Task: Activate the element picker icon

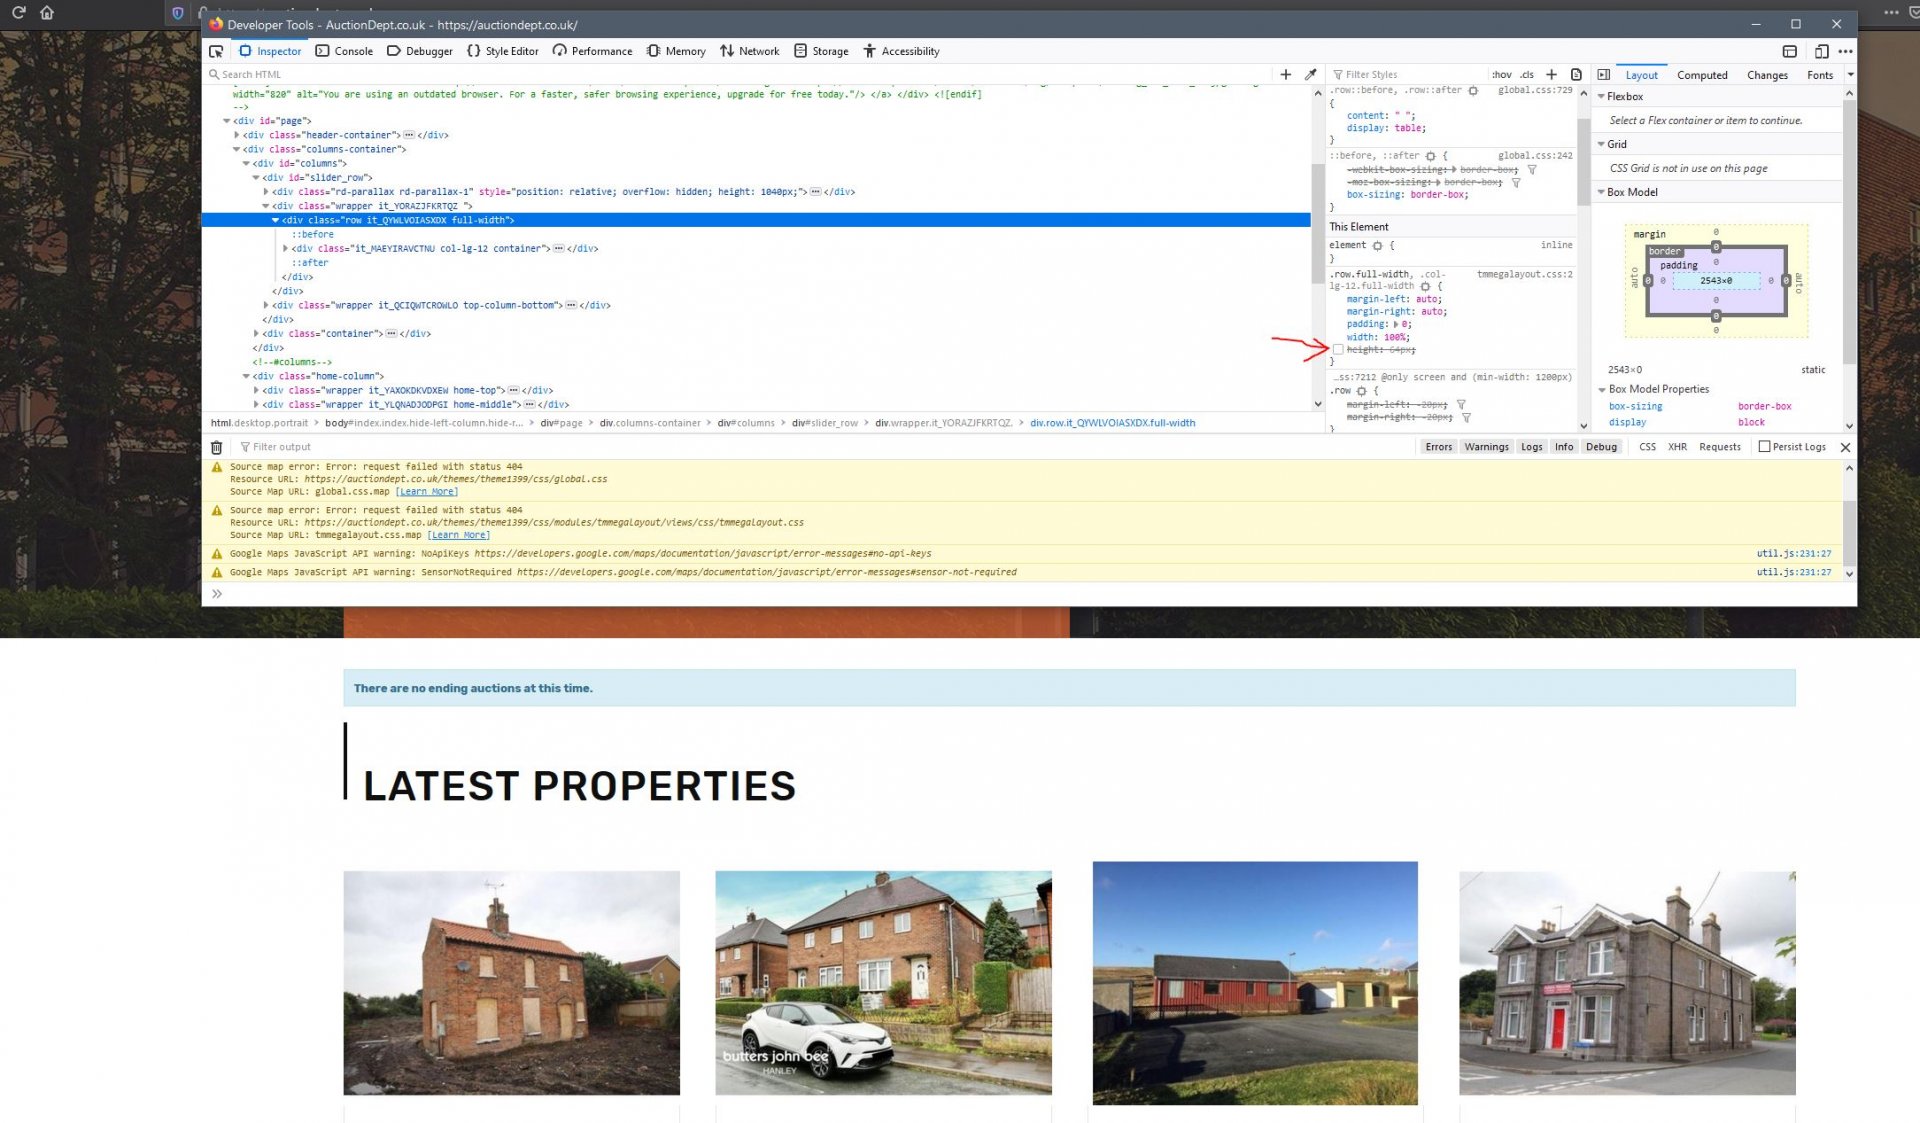Action: (x=216, y=51)
